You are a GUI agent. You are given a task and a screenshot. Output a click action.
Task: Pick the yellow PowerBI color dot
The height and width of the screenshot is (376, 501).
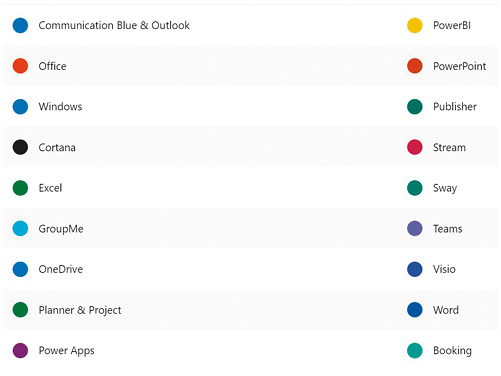(415, 25)
